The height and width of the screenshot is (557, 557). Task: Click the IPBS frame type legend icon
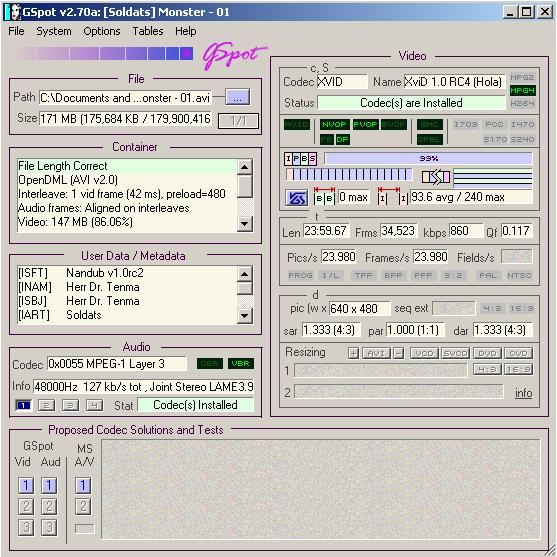pos(300,159)
